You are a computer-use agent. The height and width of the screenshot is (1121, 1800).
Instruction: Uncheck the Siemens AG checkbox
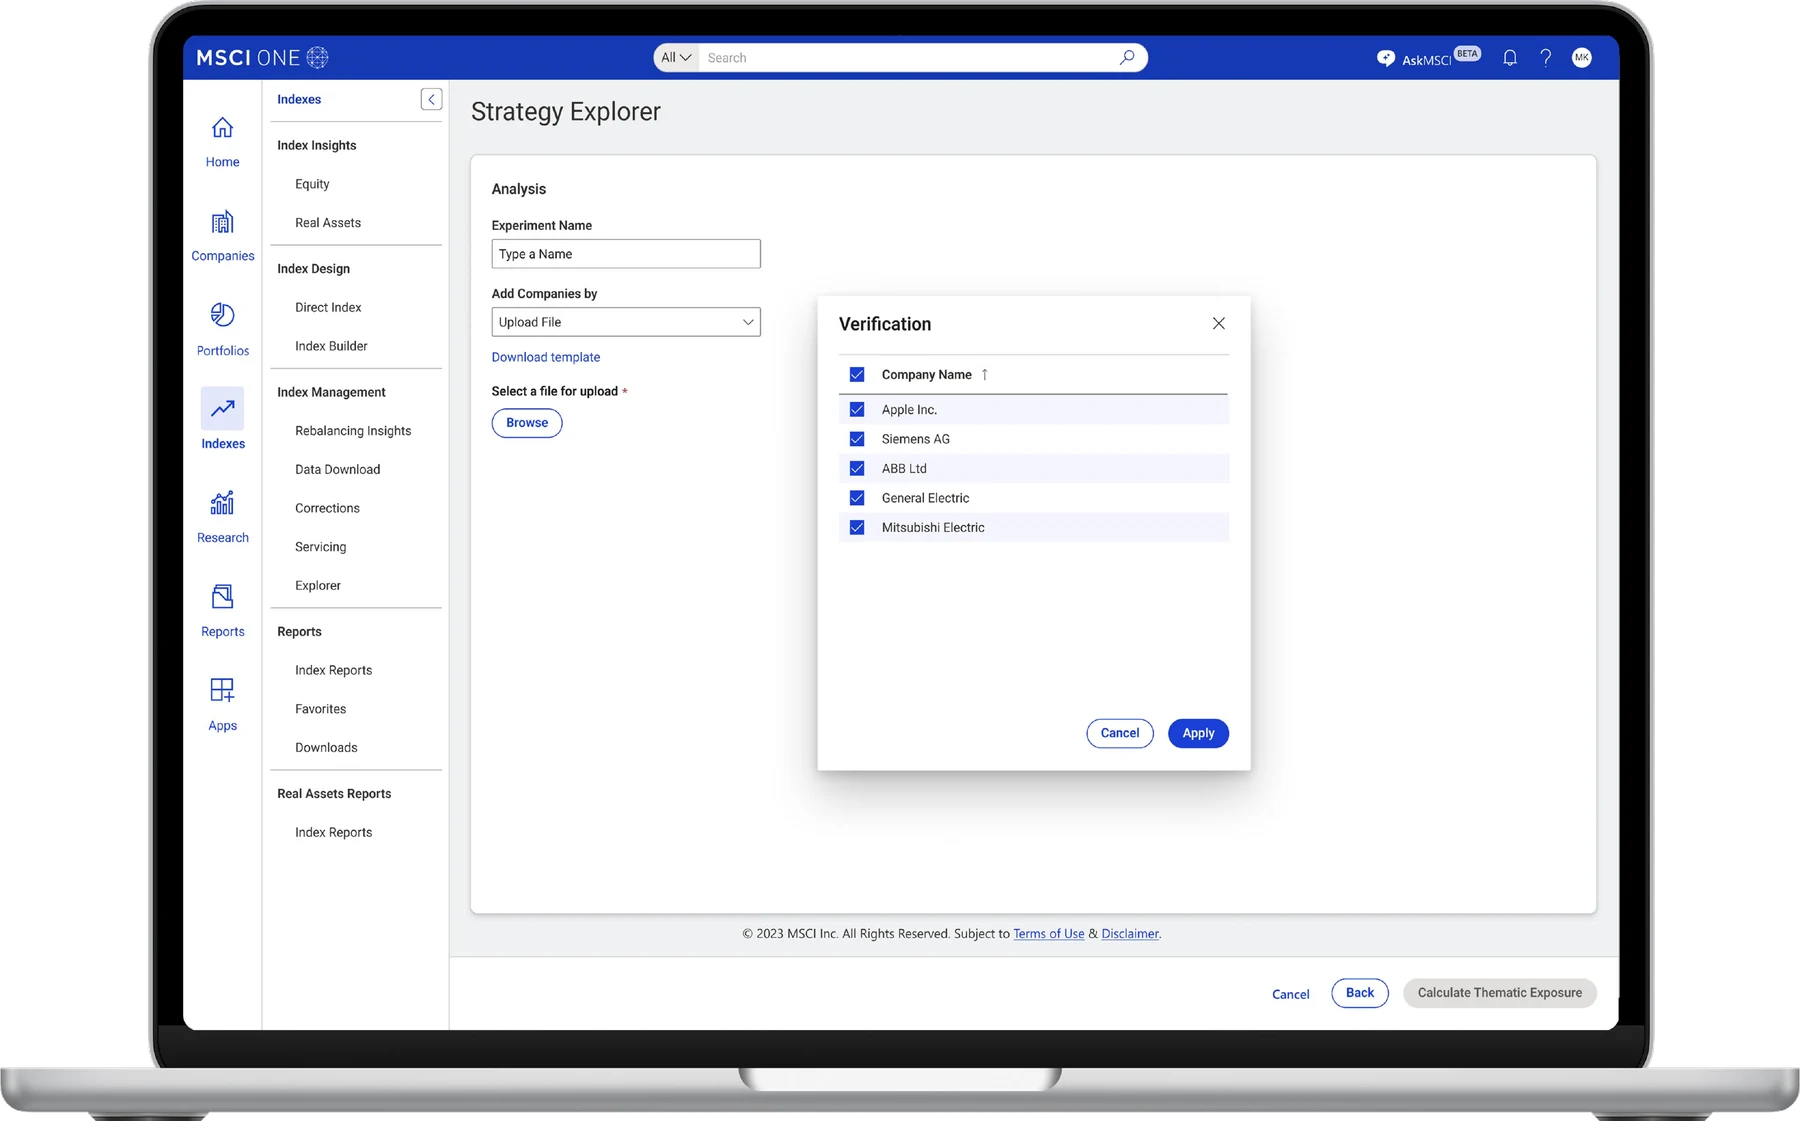857,439
